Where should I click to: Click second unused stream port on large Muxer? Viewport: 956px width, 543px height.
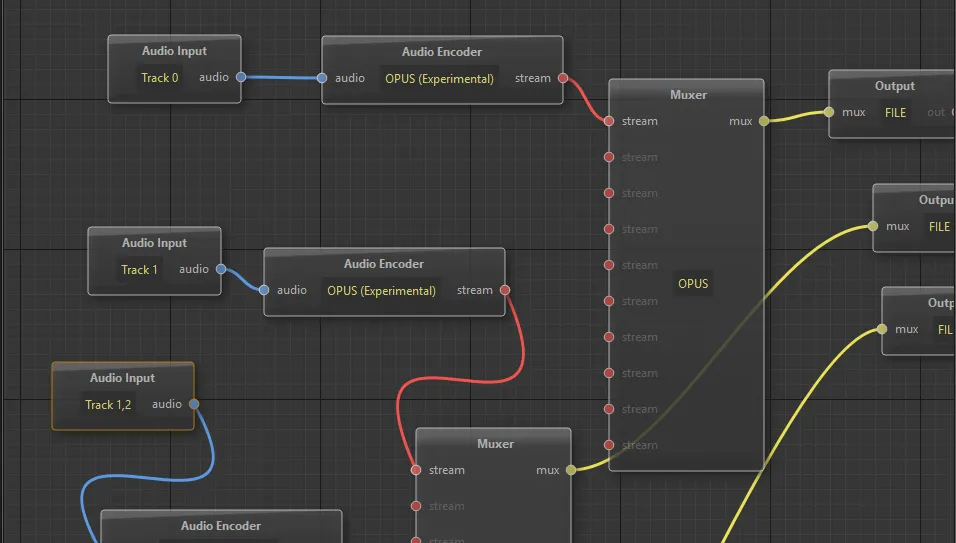tap(608, 193)
